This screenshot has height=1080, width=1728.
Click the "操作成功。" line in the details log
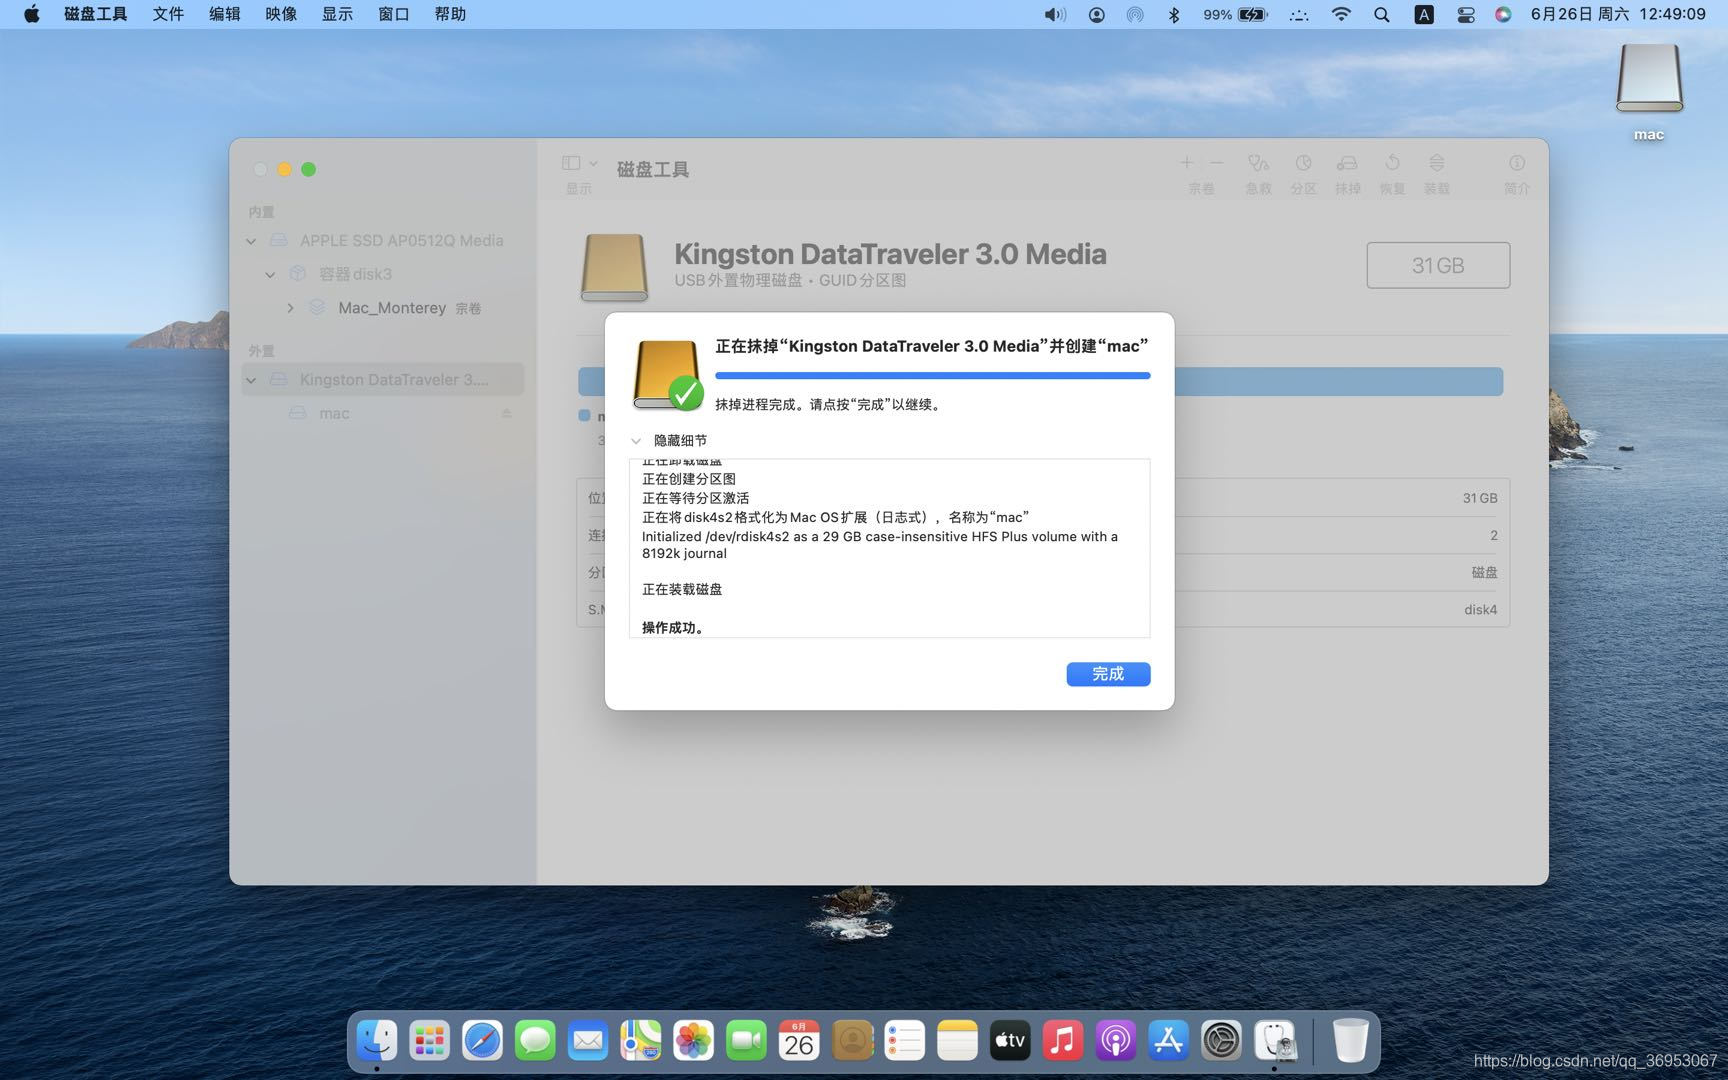coord(673,628)
